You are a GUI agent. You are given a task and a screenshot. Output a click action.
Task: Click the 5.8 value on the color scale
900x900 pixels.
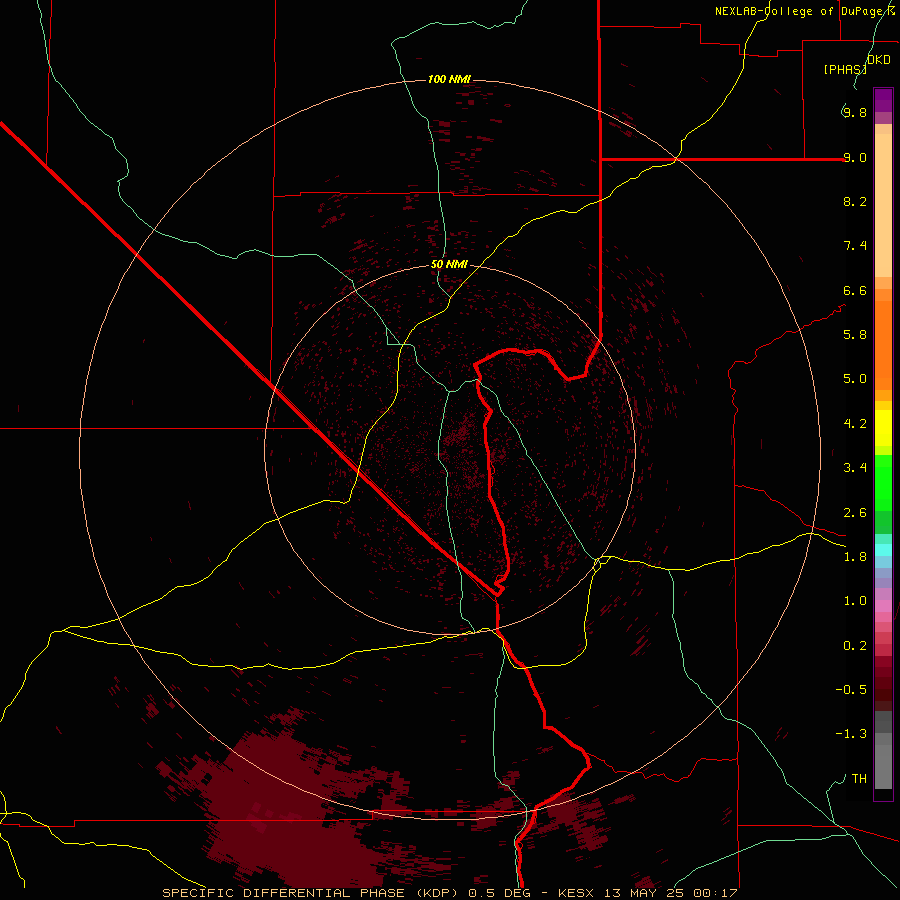[855, 335]
